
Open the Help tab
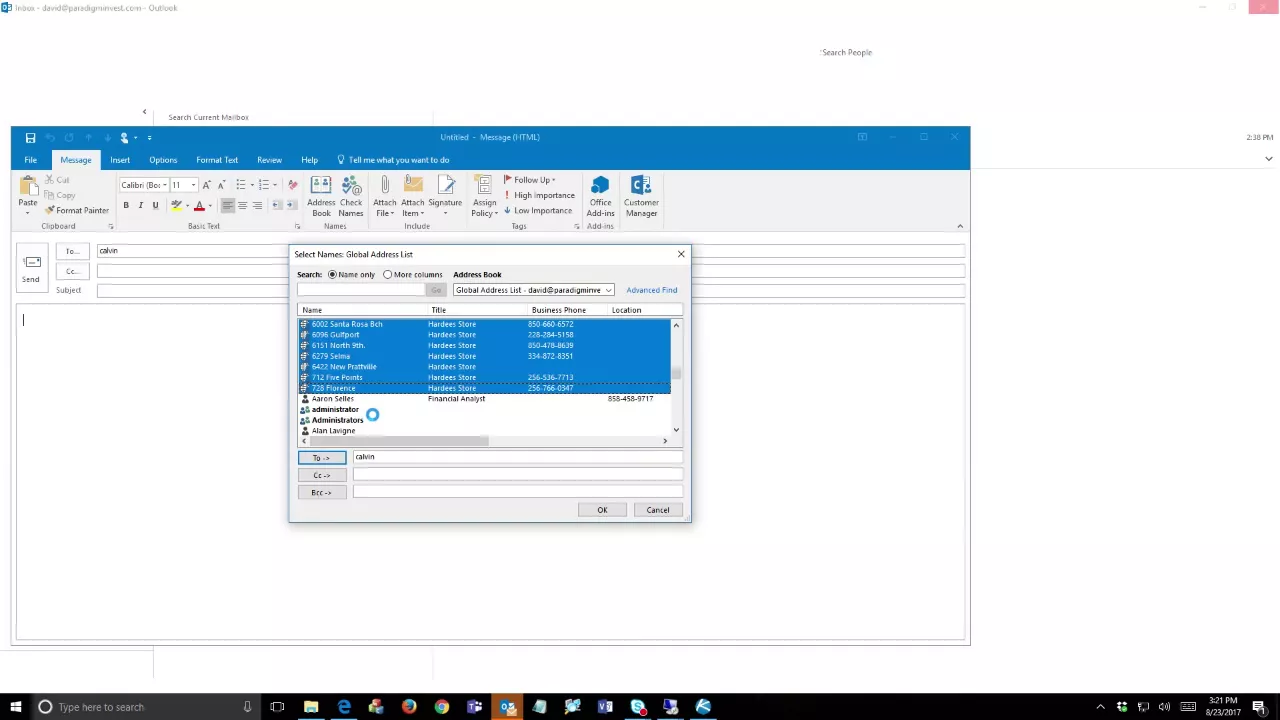coord(309,160)
